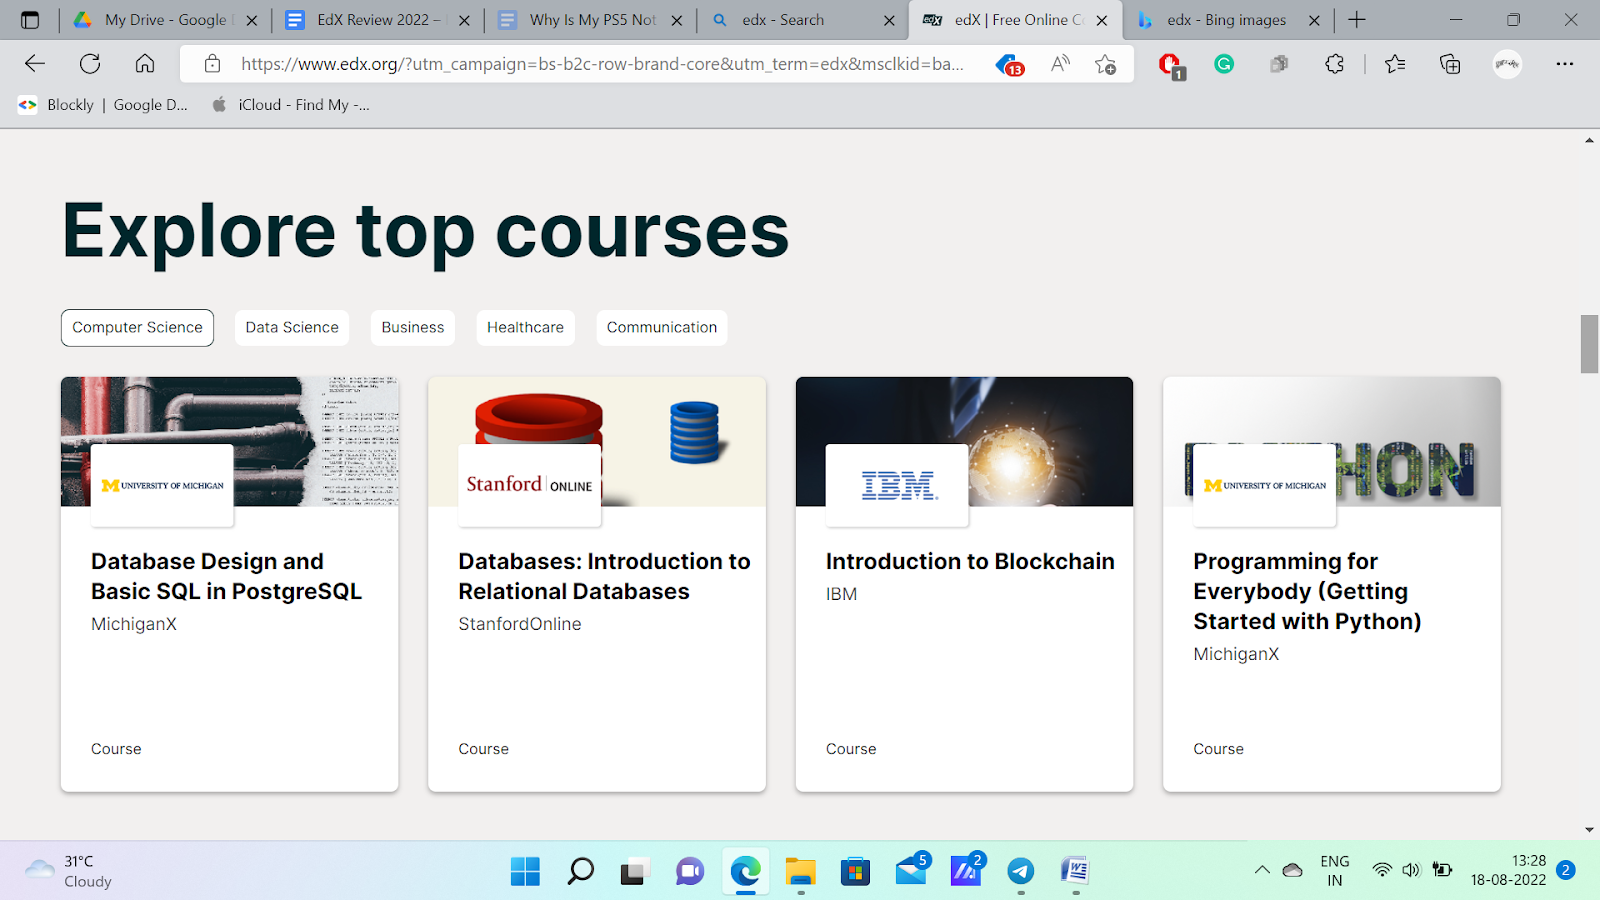Viewport: 1600px width, 900px height.
Task: Open the clock and date flyout
Action: click(1508, 871)
